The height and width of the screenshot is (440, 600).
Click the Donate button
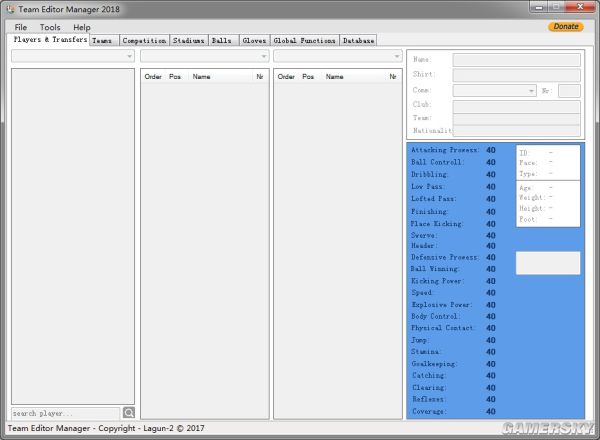pos(566,26)
